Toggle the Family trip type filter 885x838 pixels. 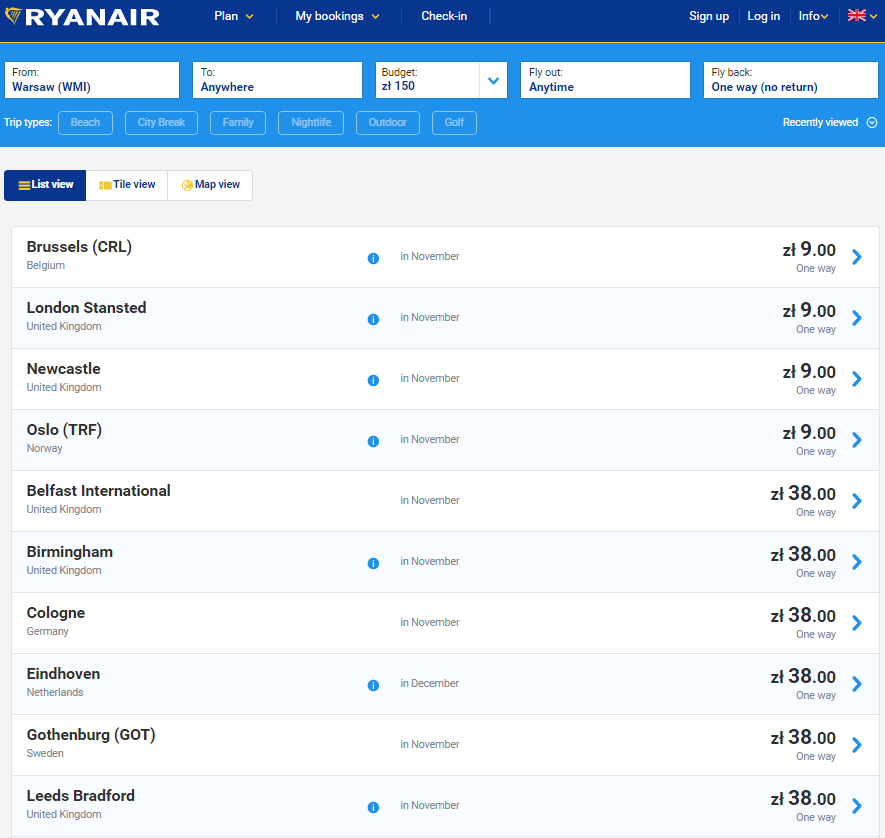coord(238,122)
